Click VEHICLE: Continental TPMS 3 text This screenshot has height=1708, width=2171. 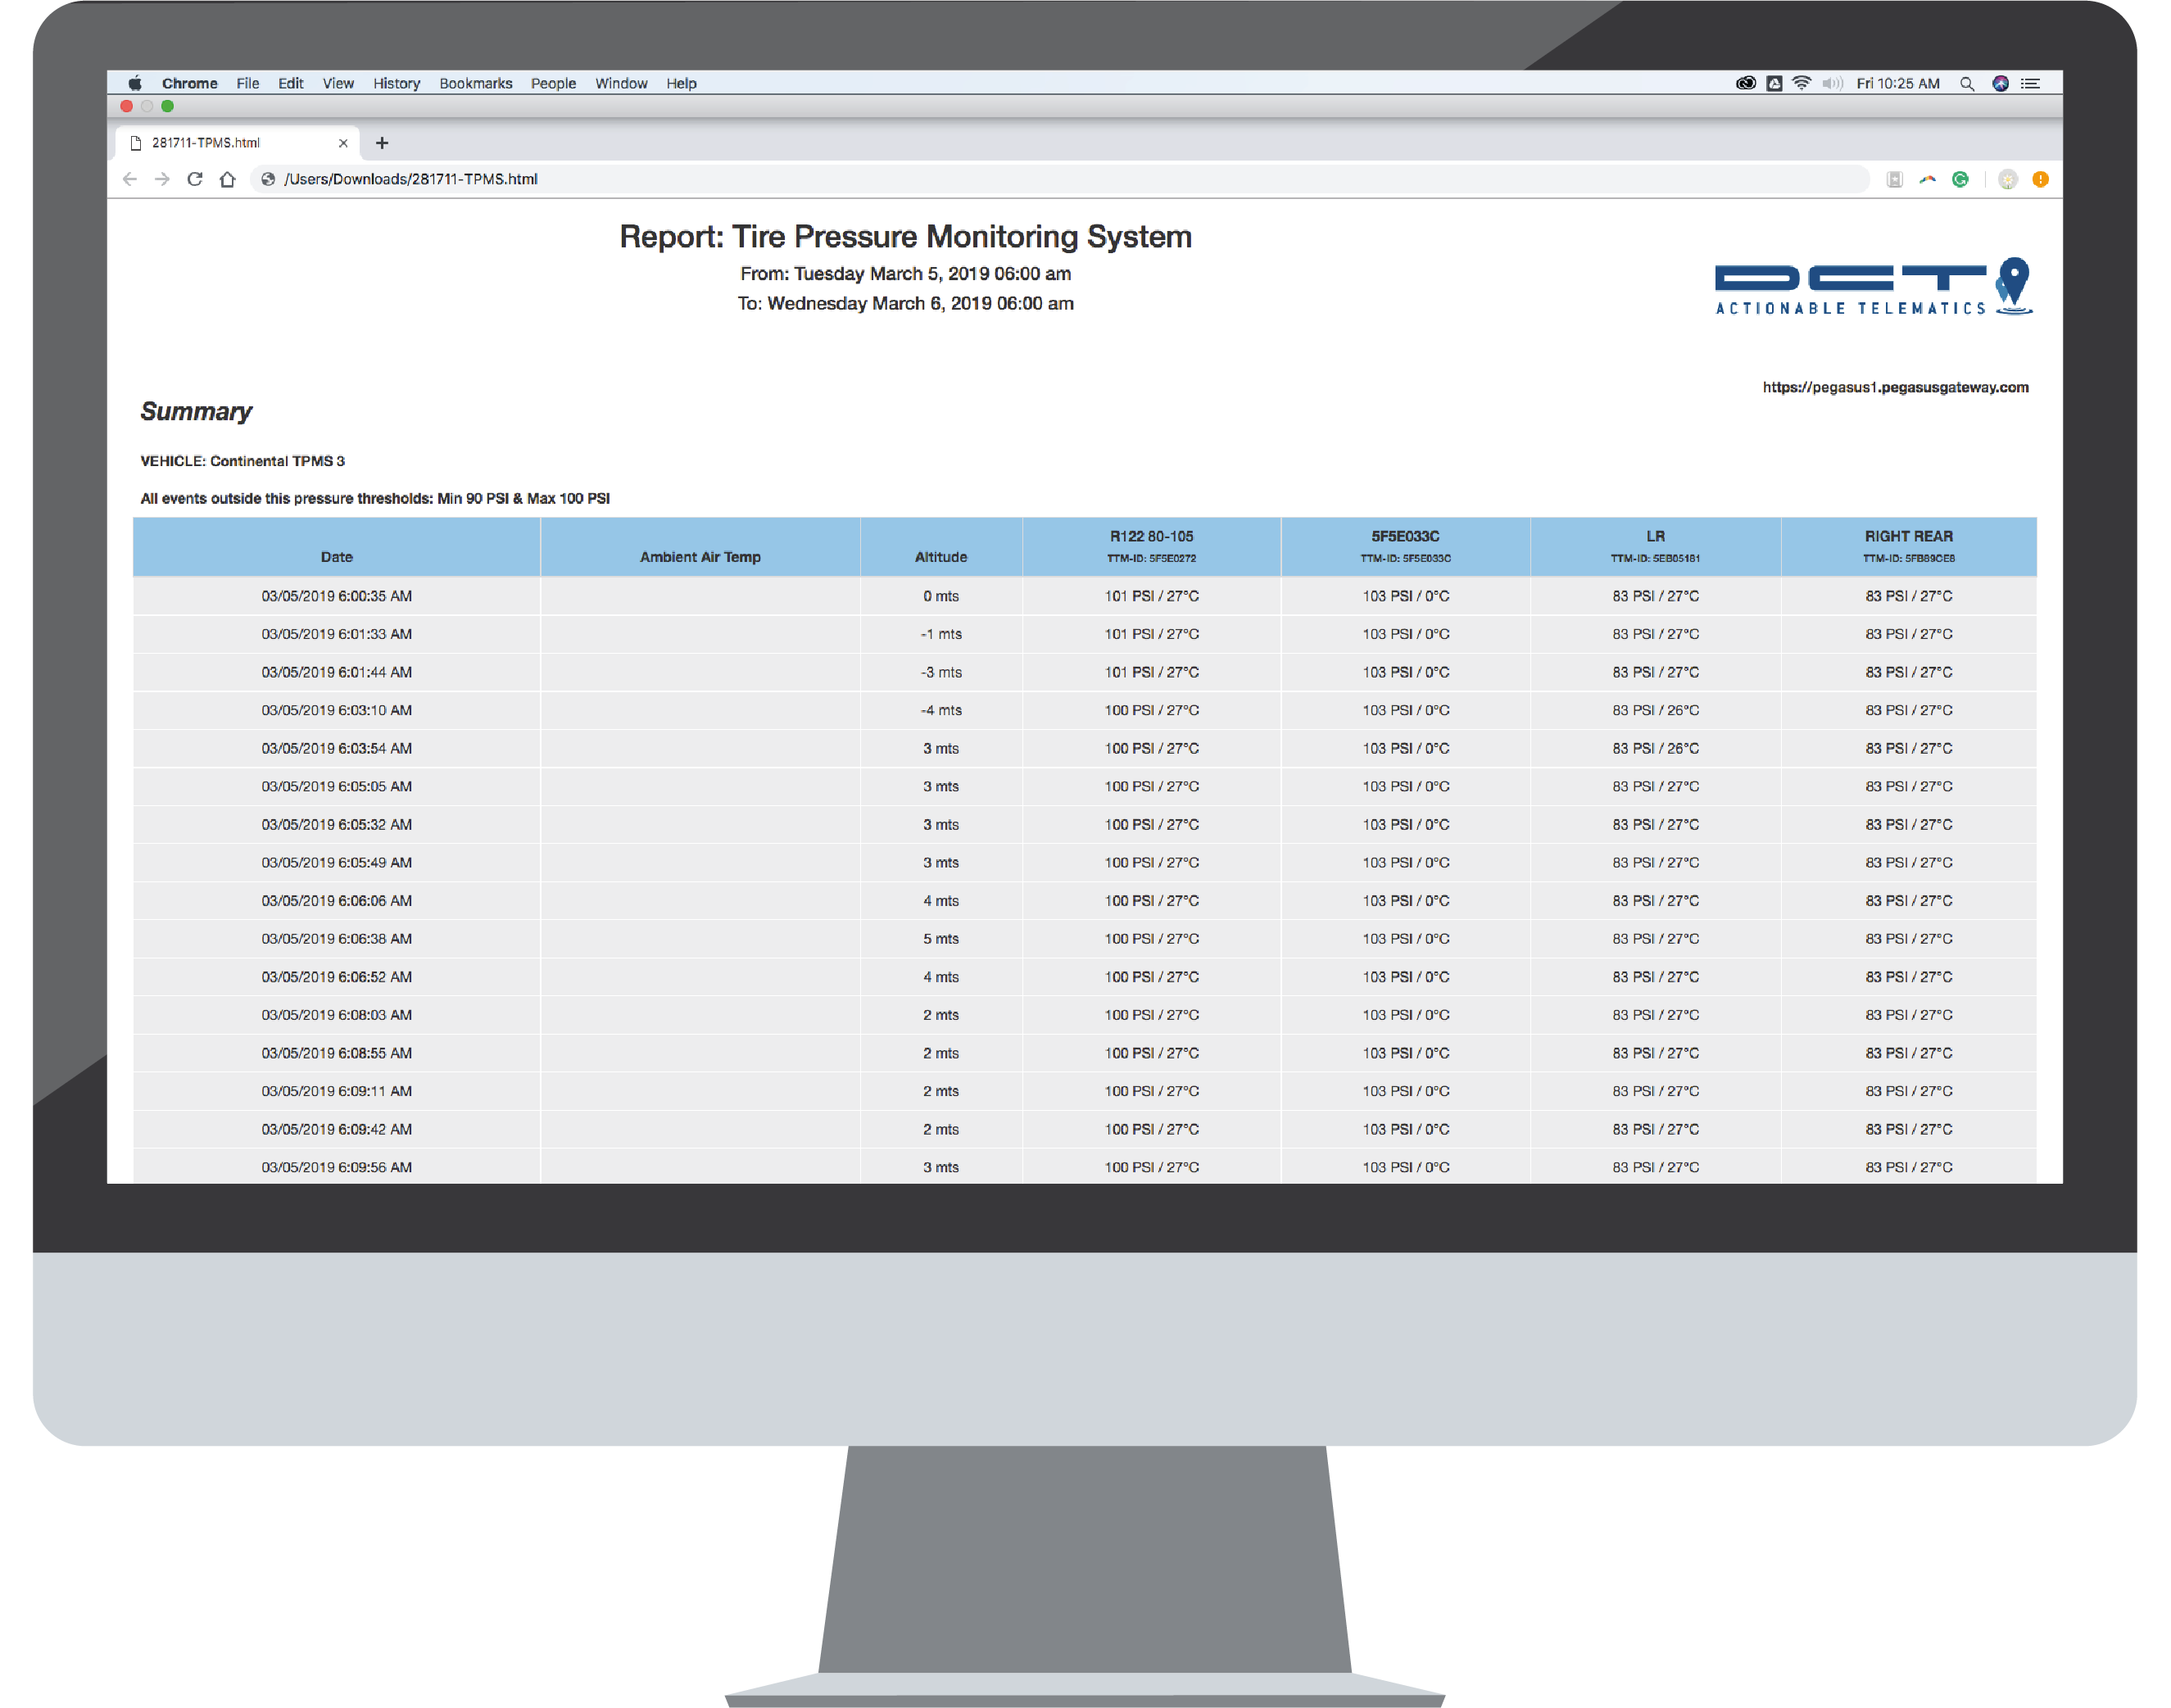coord(243,461)
